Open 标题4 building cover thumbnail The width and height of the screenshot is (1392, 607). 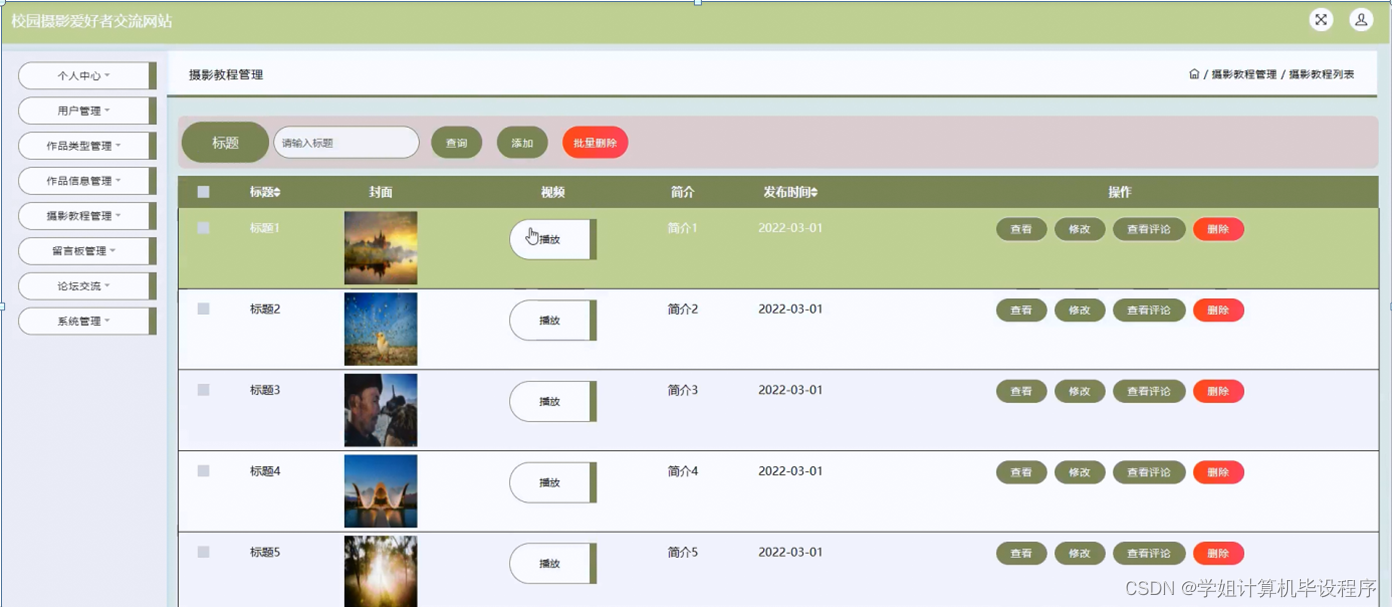point(380,491)
